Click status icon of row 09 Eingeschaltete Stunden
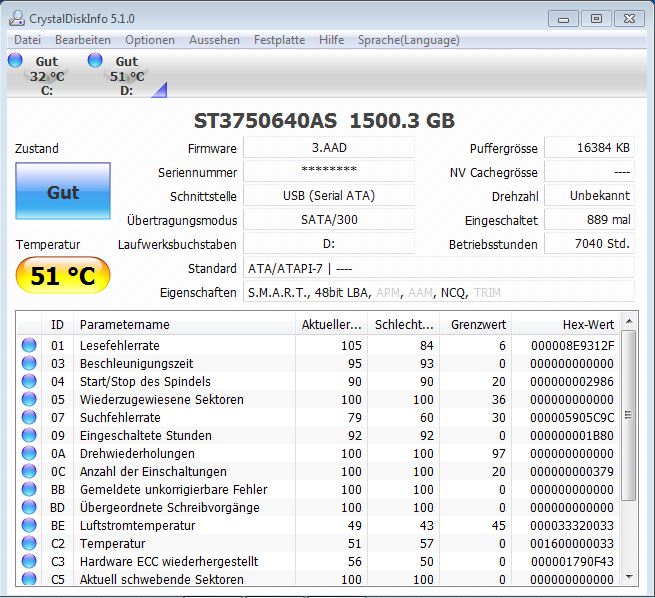 point(29,435)
